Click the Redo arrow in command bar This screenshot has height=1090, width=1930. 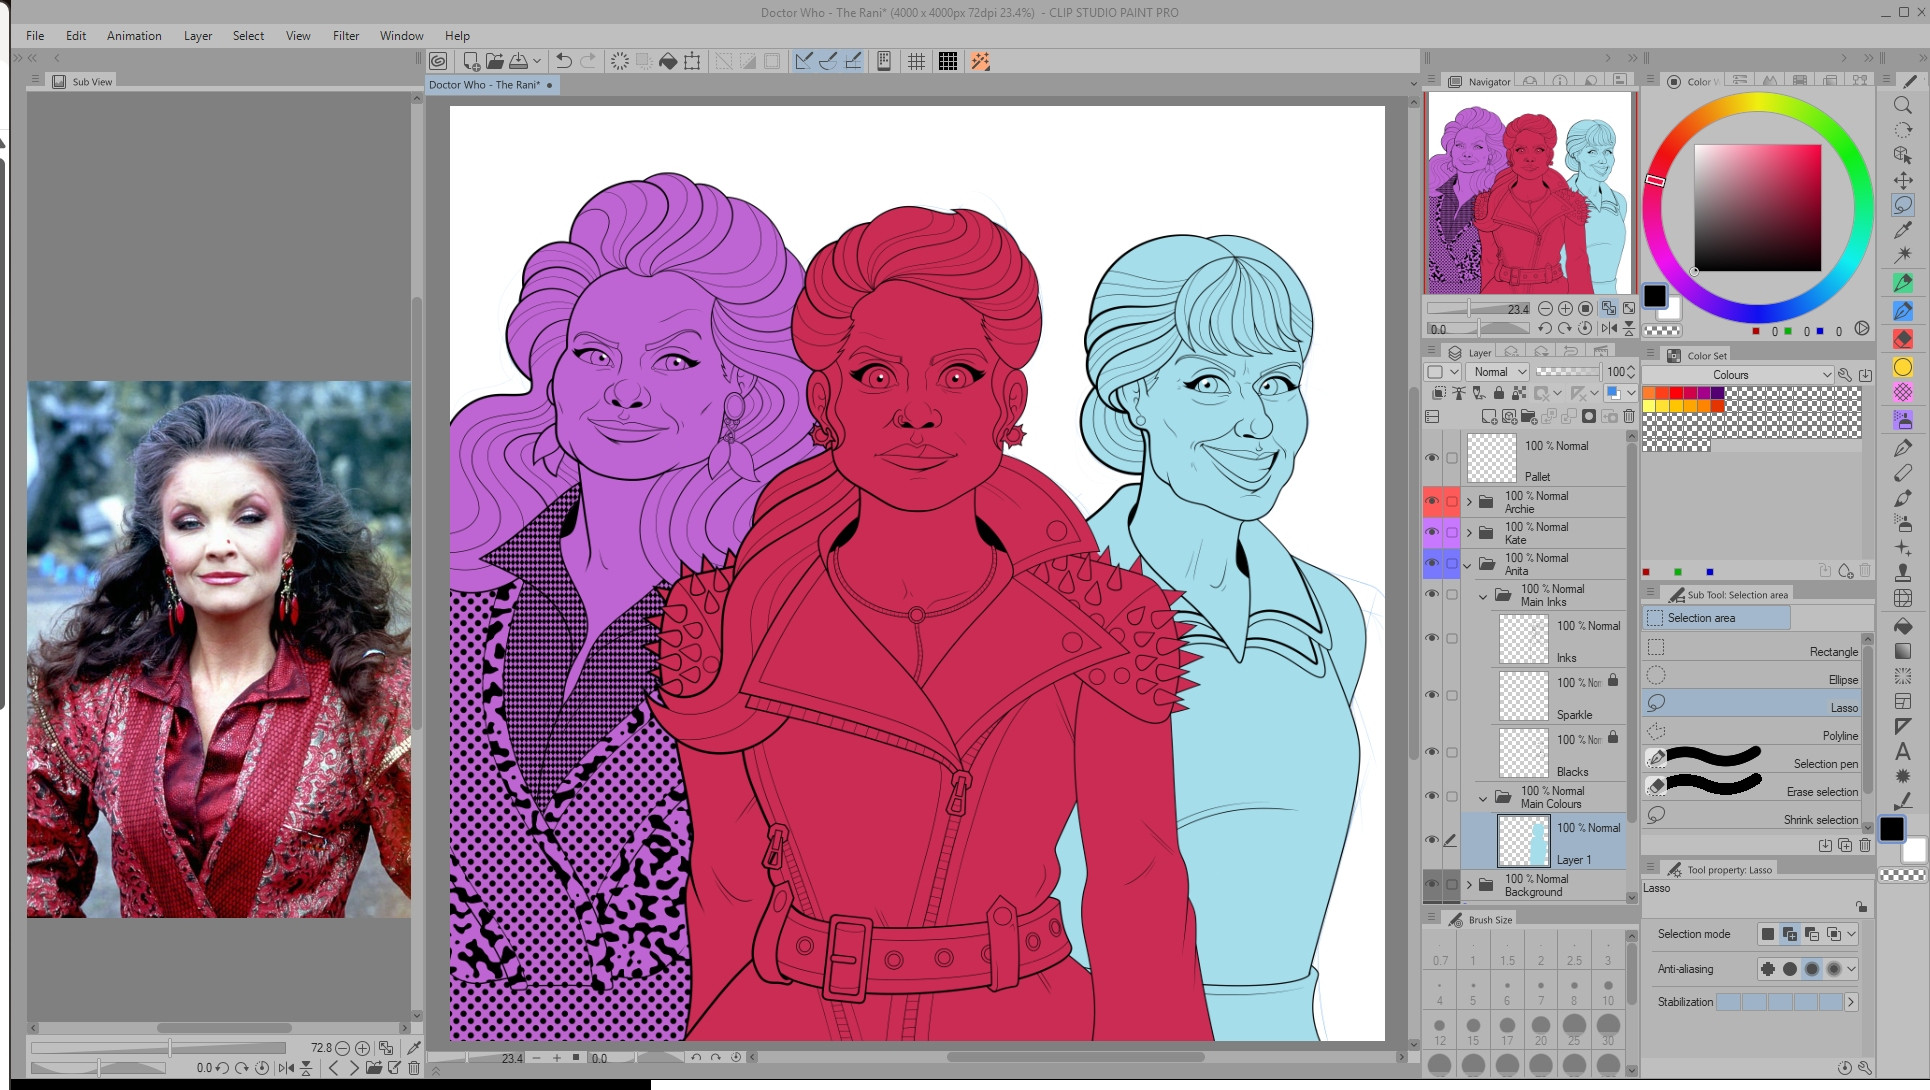pyautogui.click(x=588, y=61)
